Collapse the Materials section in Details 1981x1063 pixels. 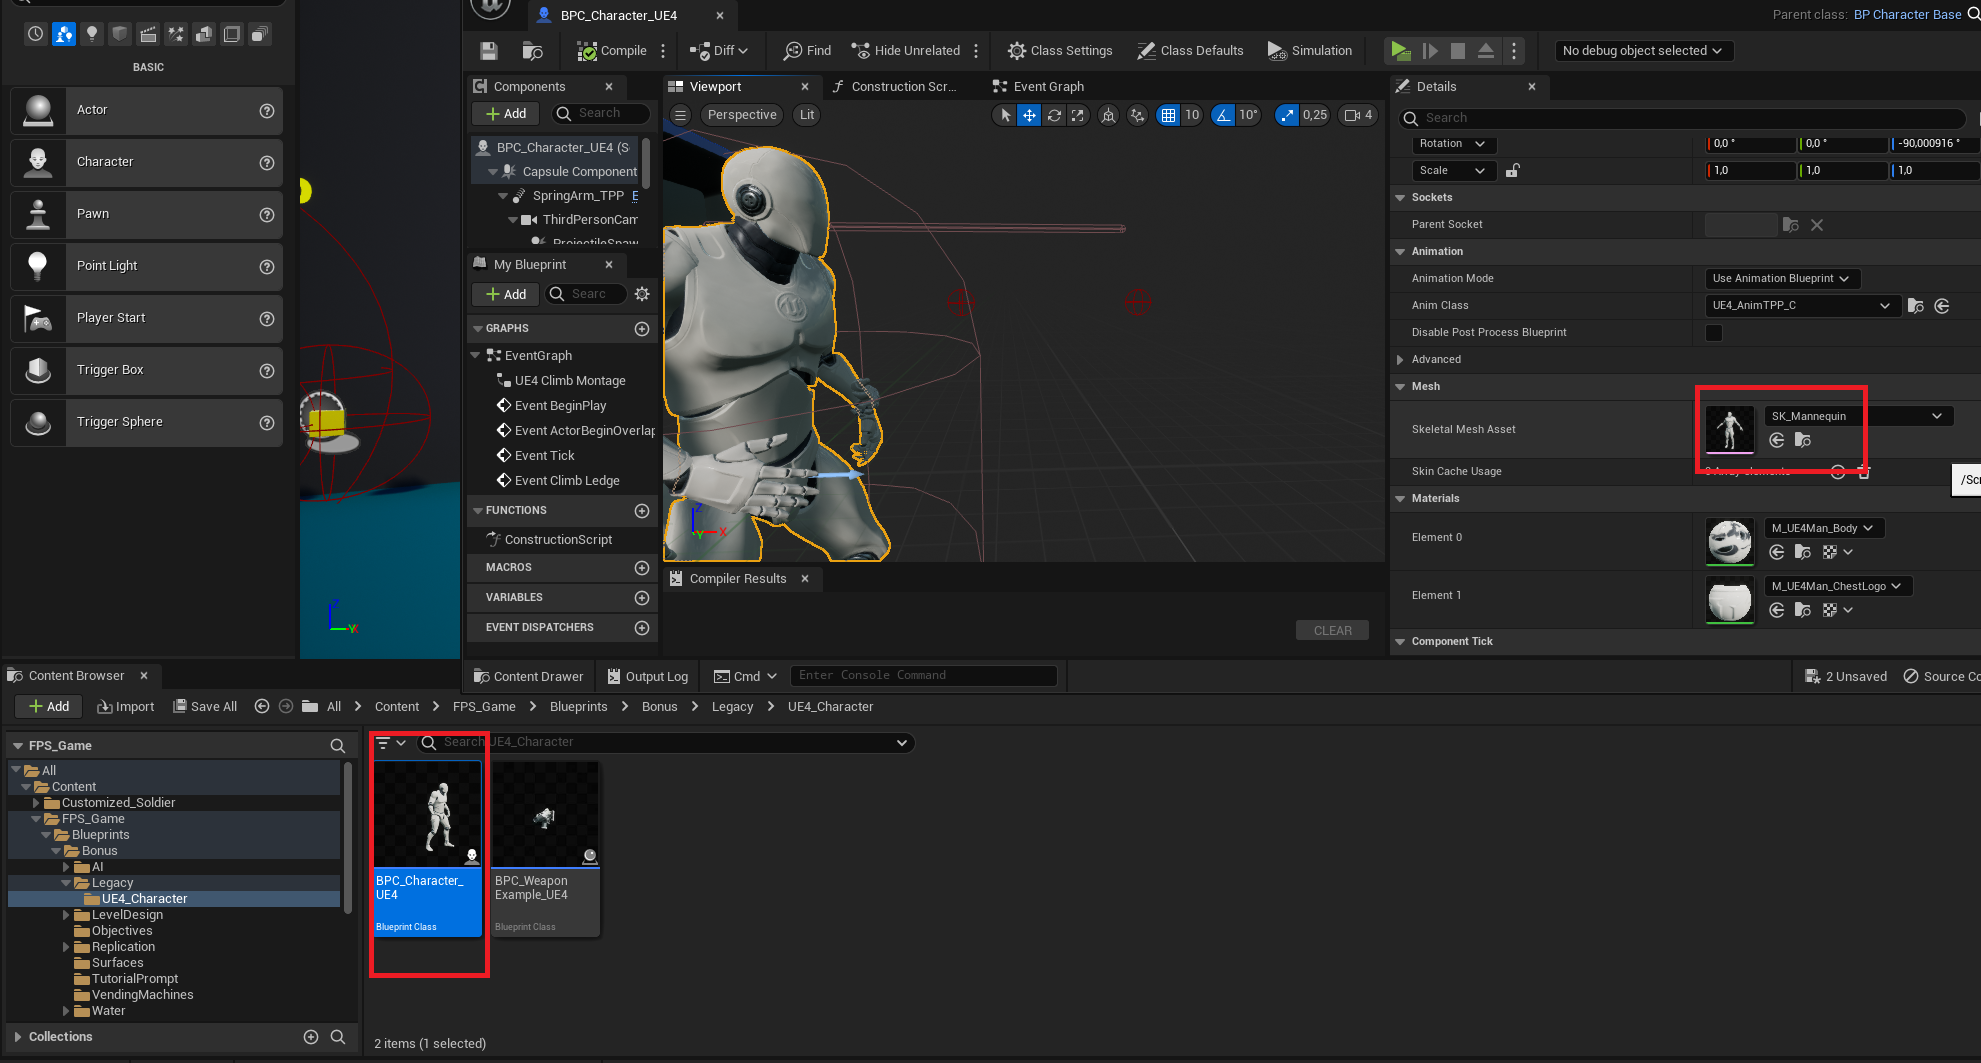[1400, 499]
